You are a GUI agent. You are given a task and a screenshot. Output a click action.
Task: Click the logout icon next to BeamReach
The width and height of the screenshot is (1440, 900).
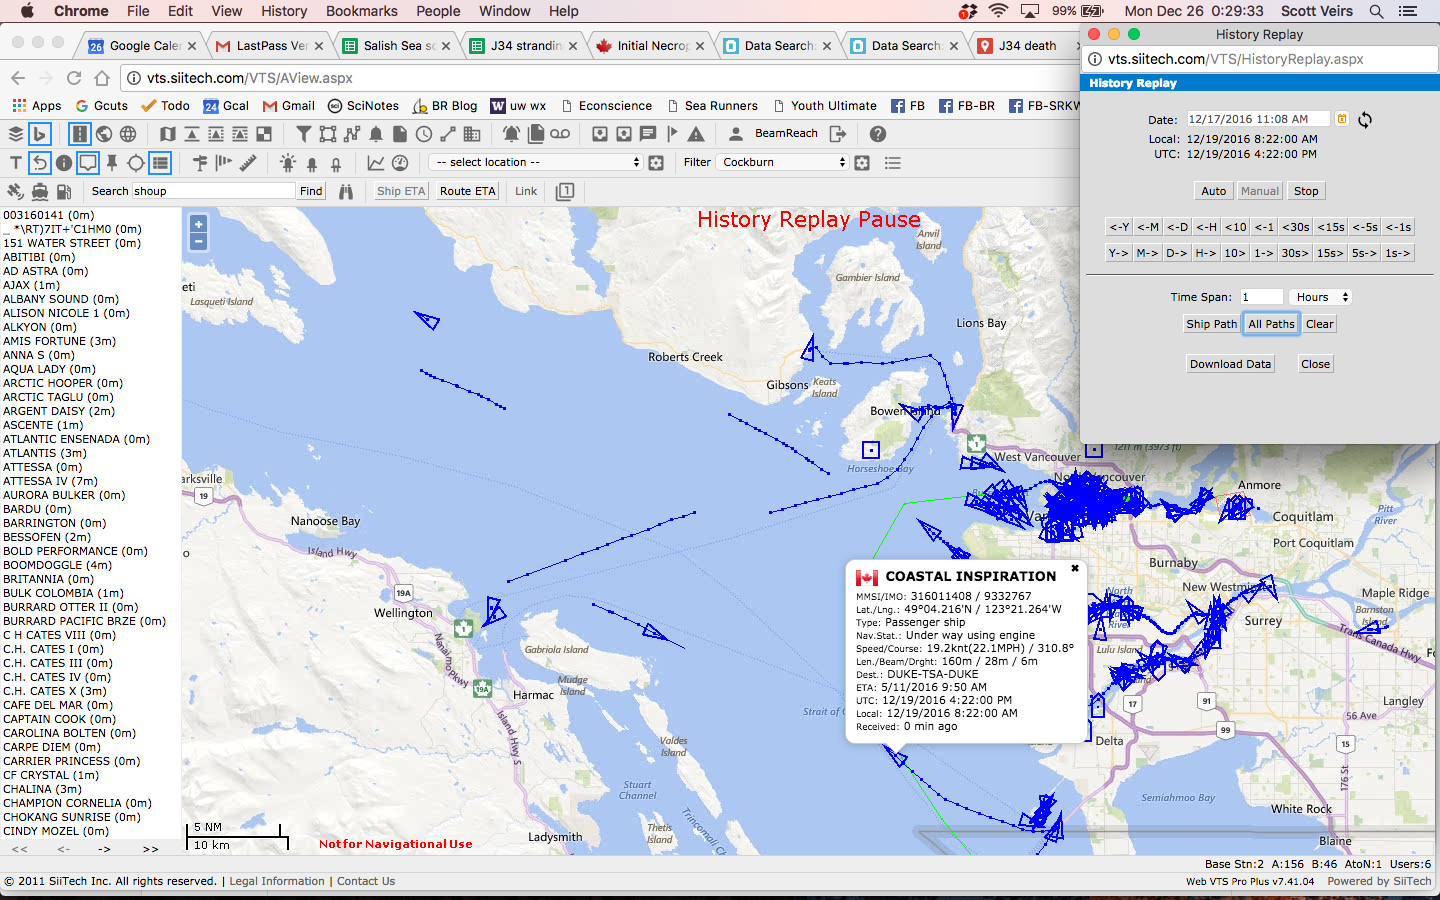tap(838, 134)
